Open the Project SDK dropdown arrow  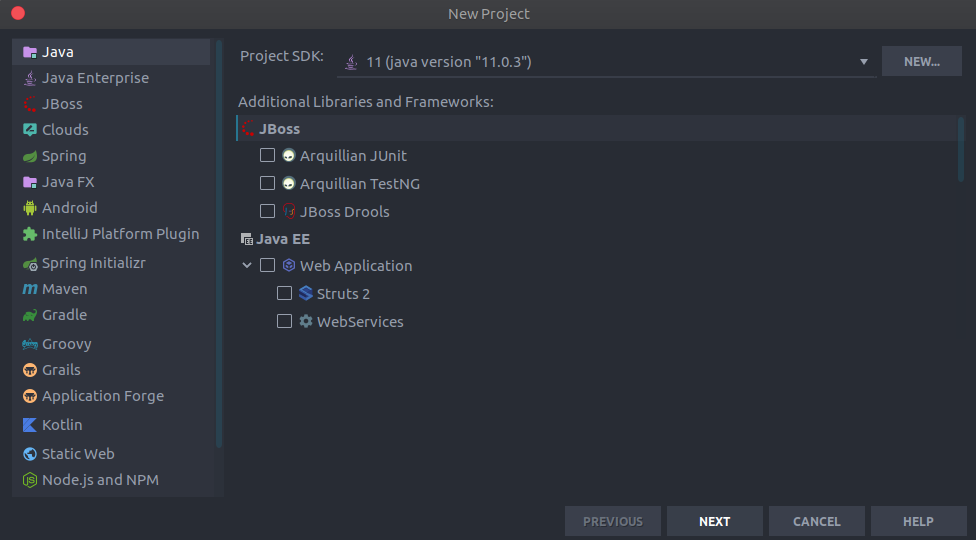863,62
